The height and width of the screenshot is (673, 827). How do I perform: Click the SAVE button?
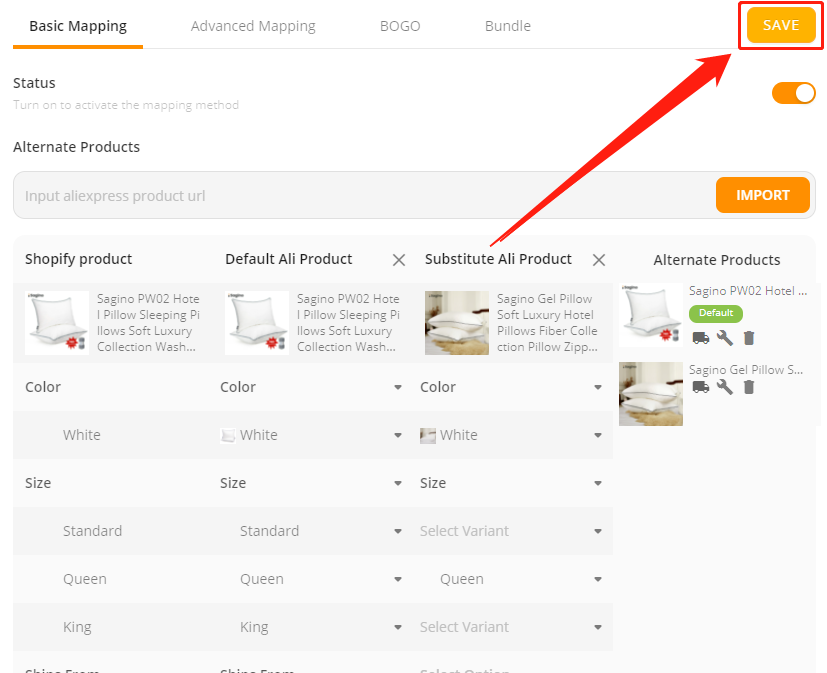point(781,25)
